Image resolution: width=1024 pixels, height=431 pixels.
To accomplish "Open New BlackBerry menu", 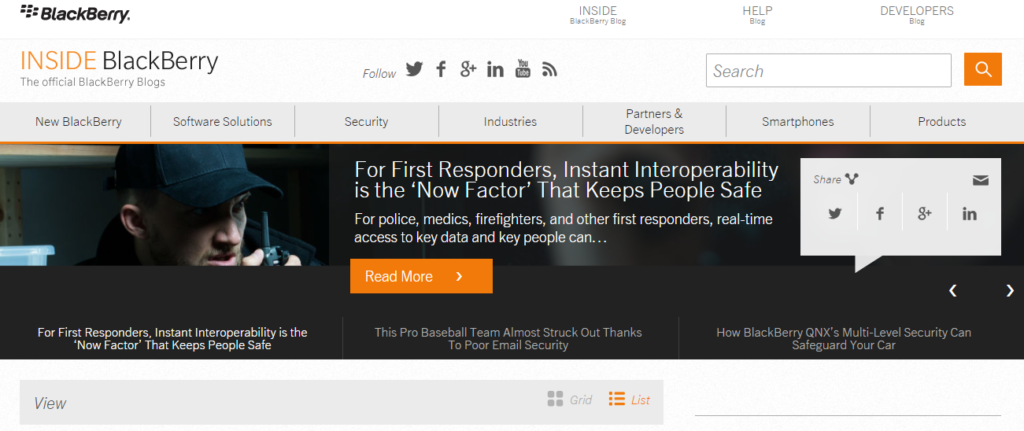I will tap(78, 121).
